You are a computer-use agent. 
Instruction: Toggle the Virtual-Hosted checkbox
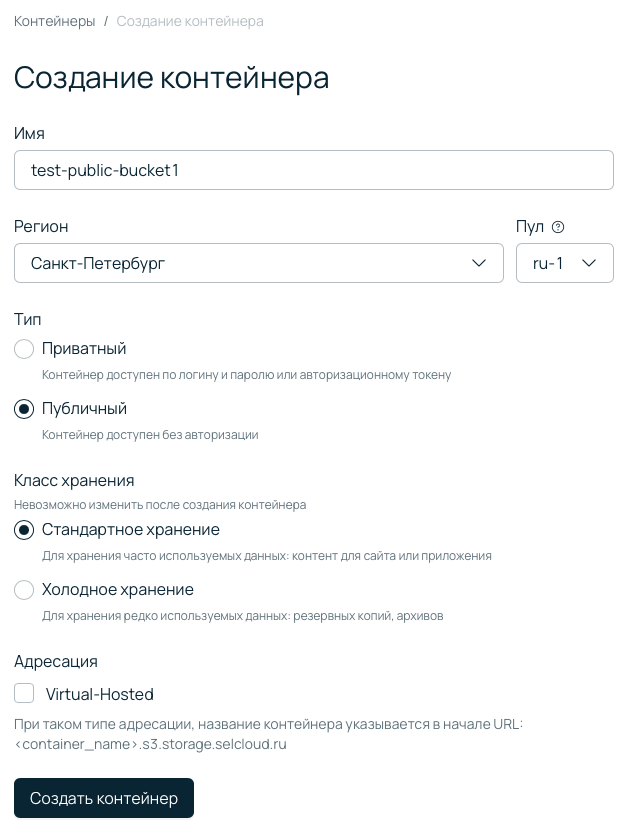tap(24, 693)
